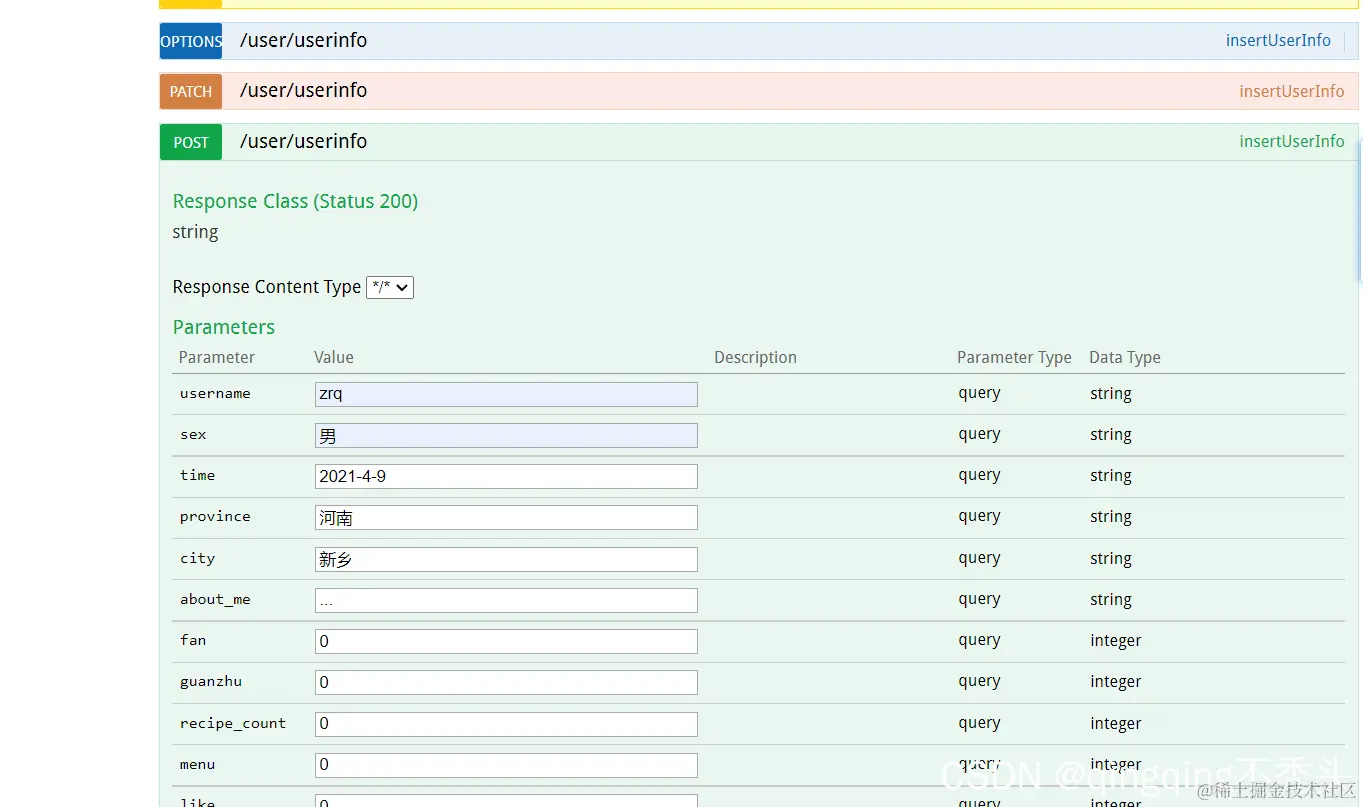Click the sex value field

[506, 435]
